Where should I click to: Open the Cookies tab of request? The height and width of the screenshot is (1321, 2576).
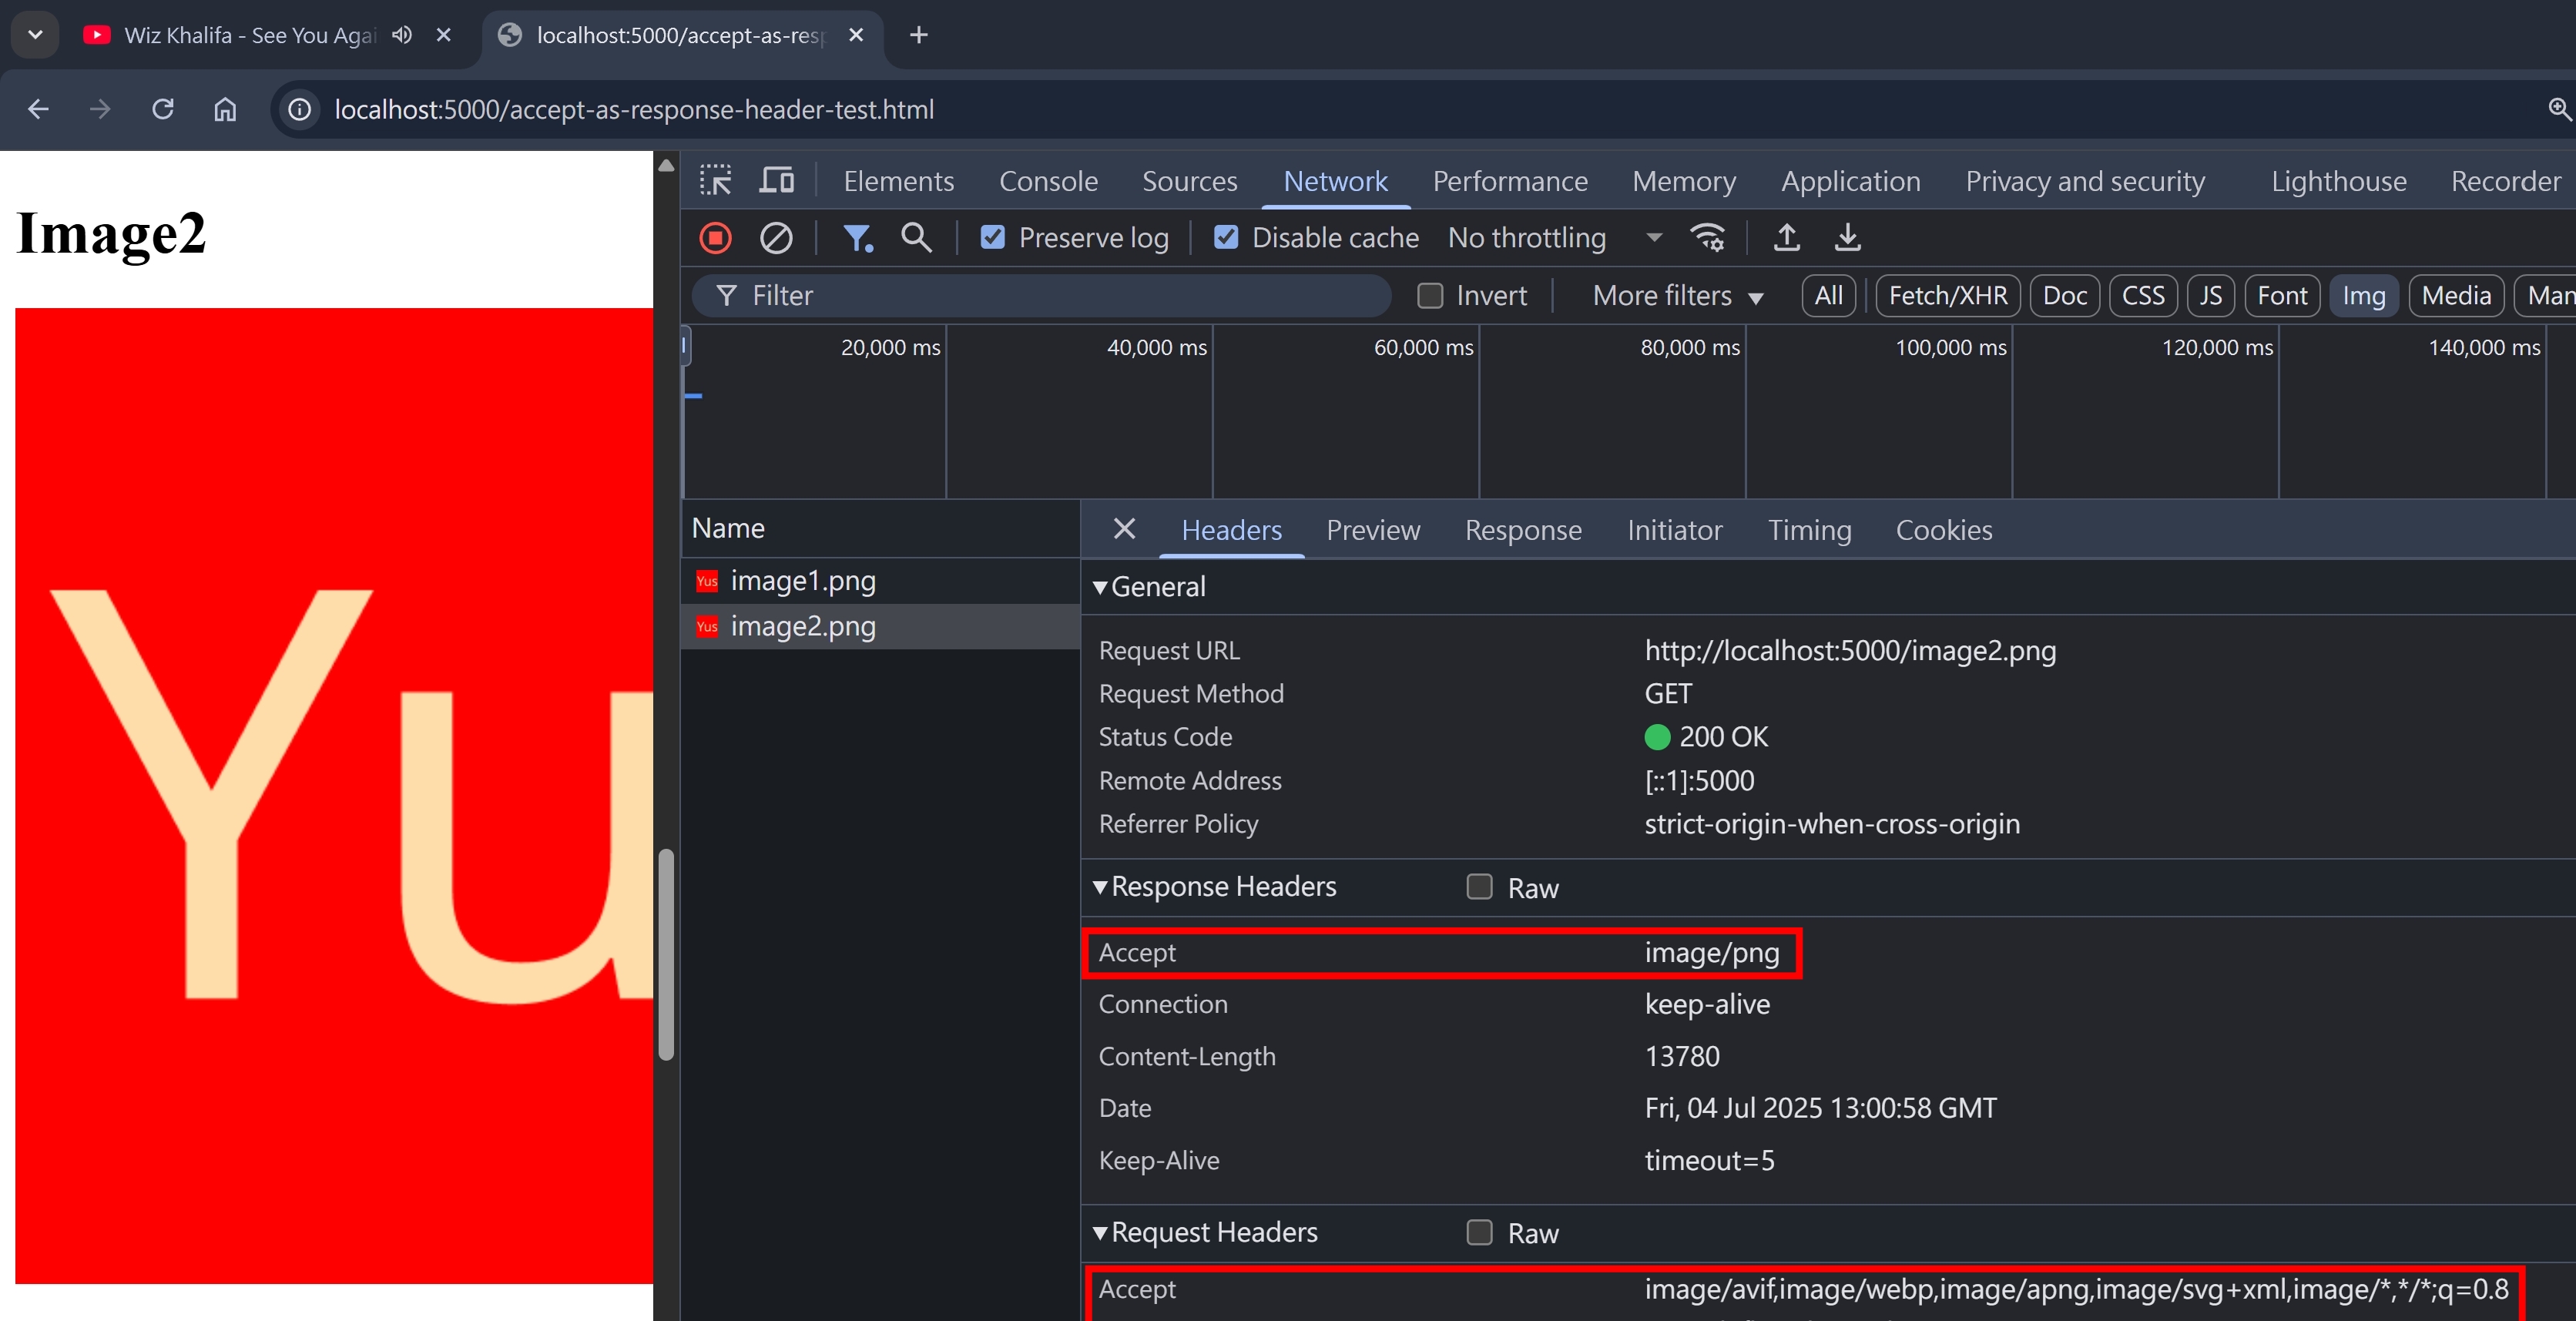[1943, 530]
